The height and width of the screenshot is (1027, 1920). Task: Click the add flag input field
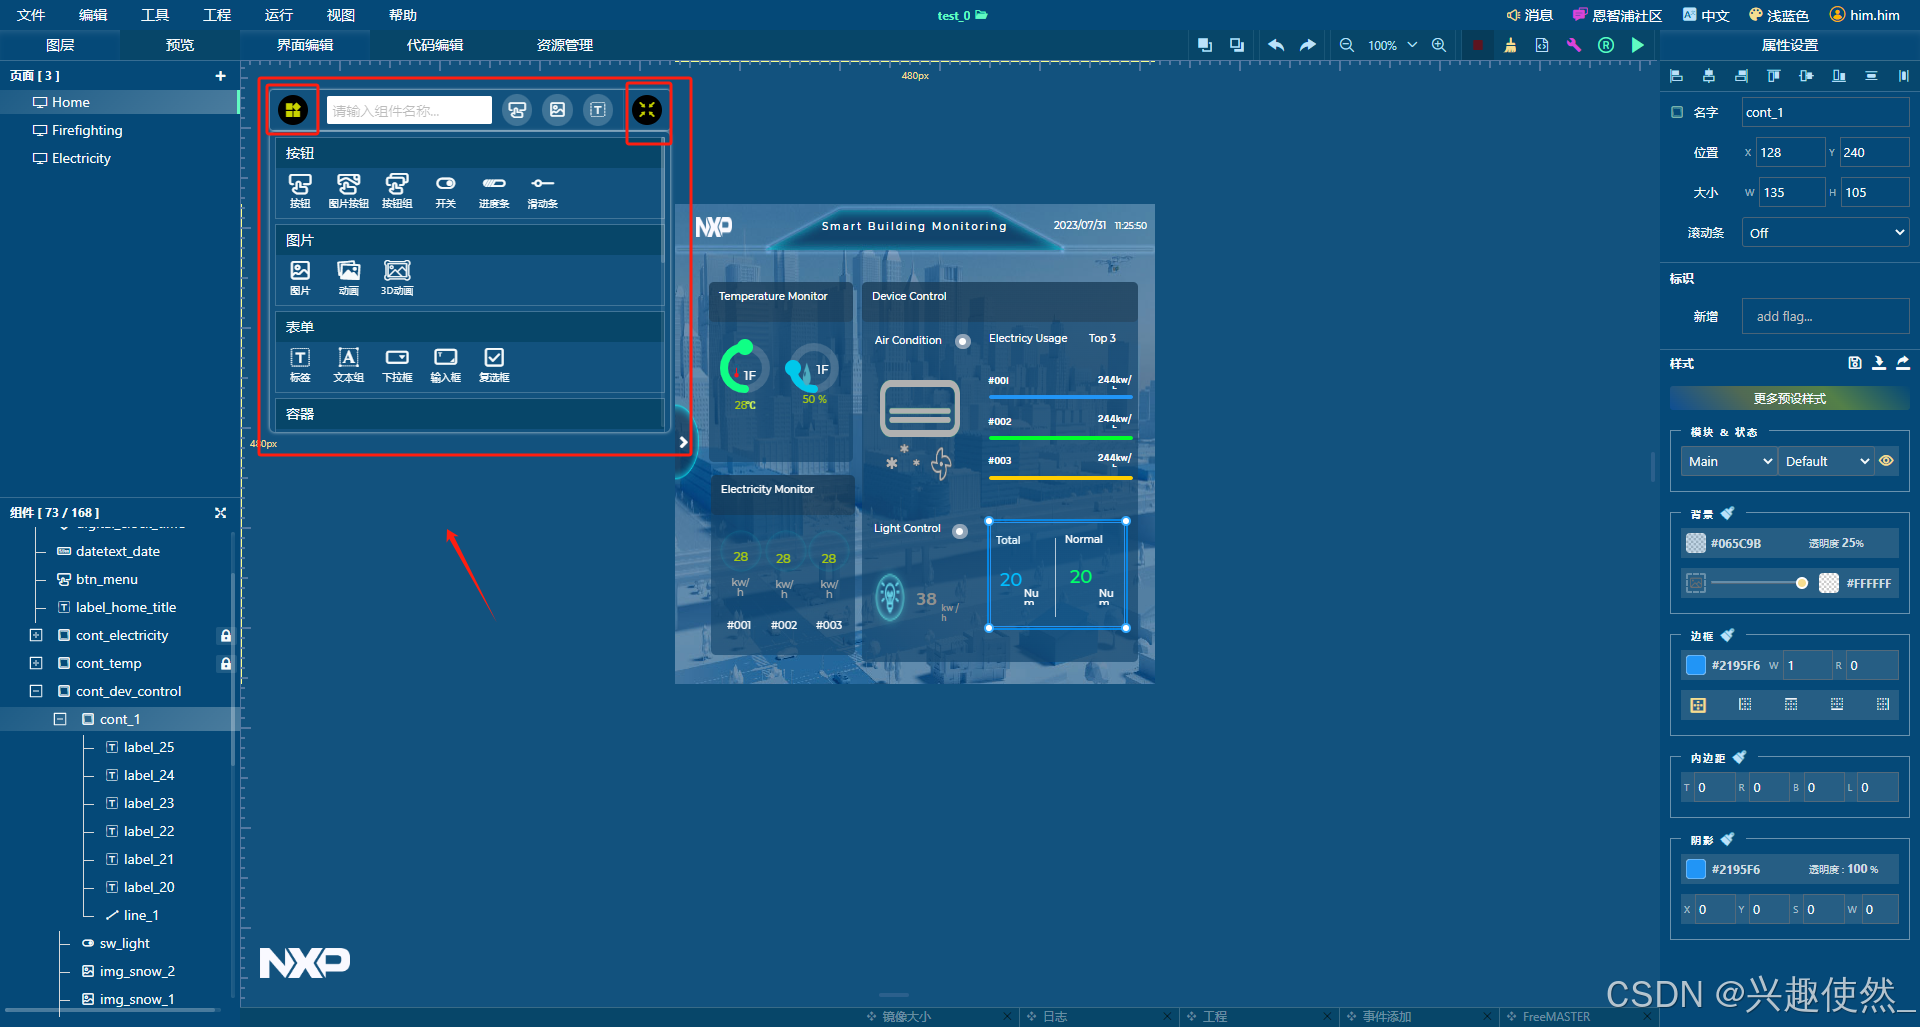[1825, 316]
